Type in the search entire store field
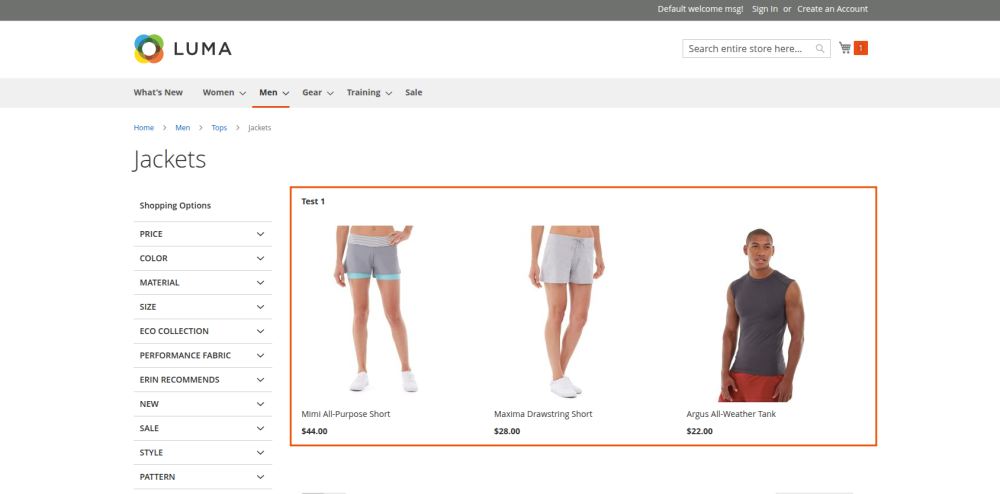 pos(748,49)
